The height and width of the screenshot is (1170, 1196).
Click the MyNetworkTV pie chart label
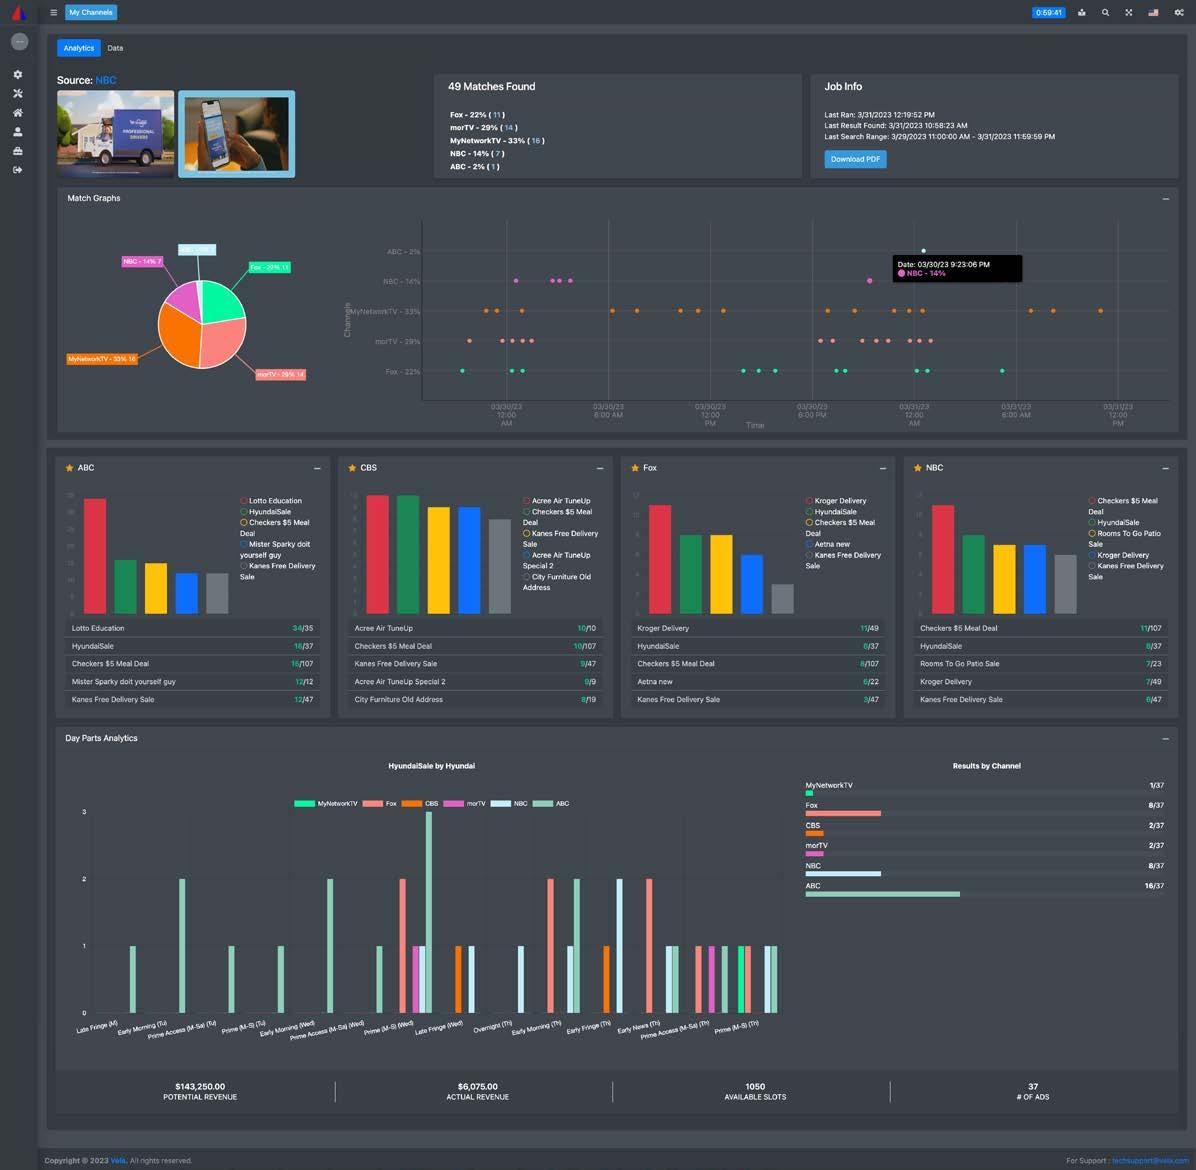click(102, 359)
